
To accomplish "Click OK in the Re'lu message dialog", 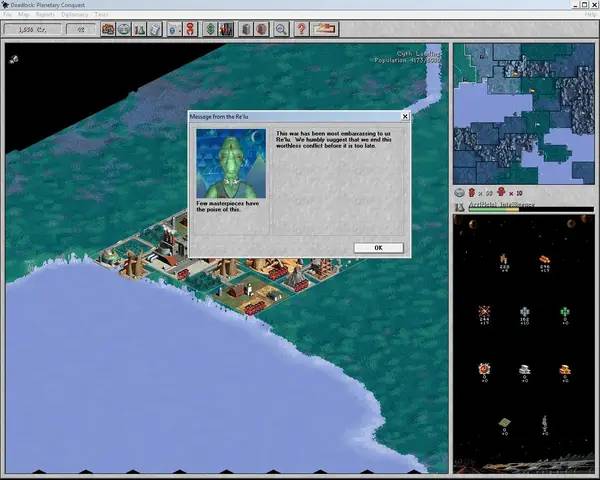I will point(378,247).
